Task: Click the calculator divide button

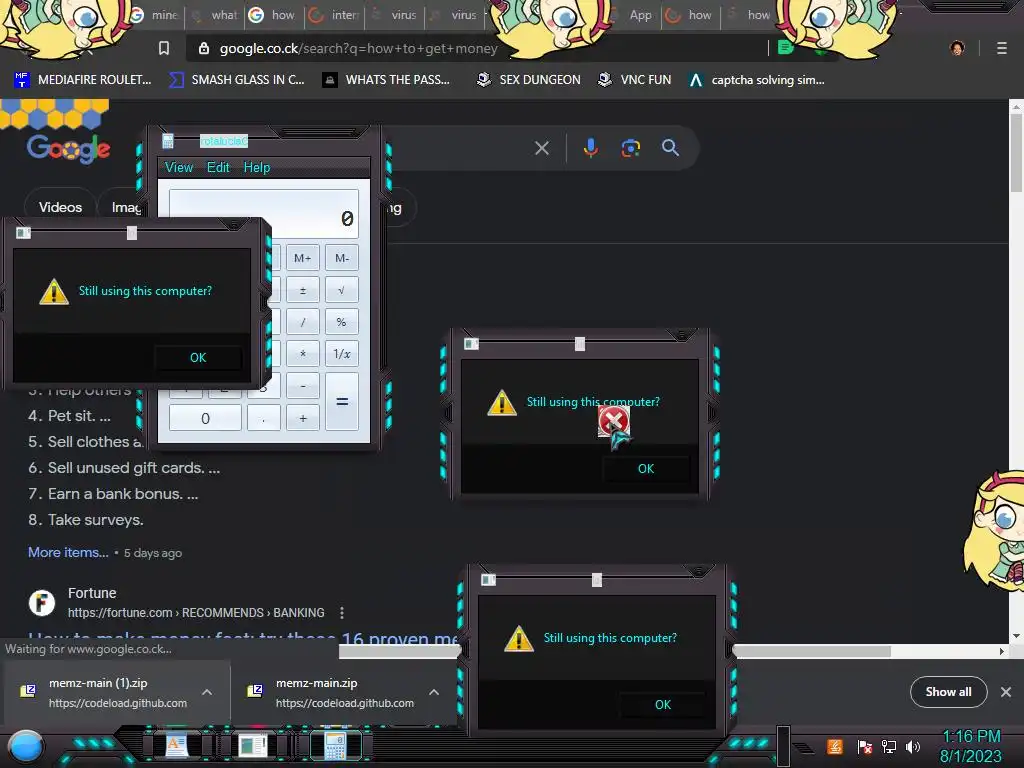Action: click(x=302, y=322)
